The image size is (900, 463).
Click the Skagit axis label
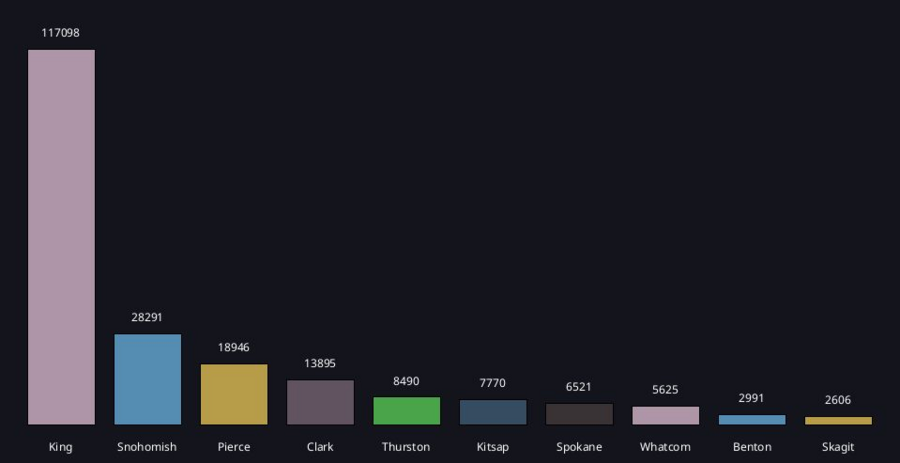tap(838, 447)
